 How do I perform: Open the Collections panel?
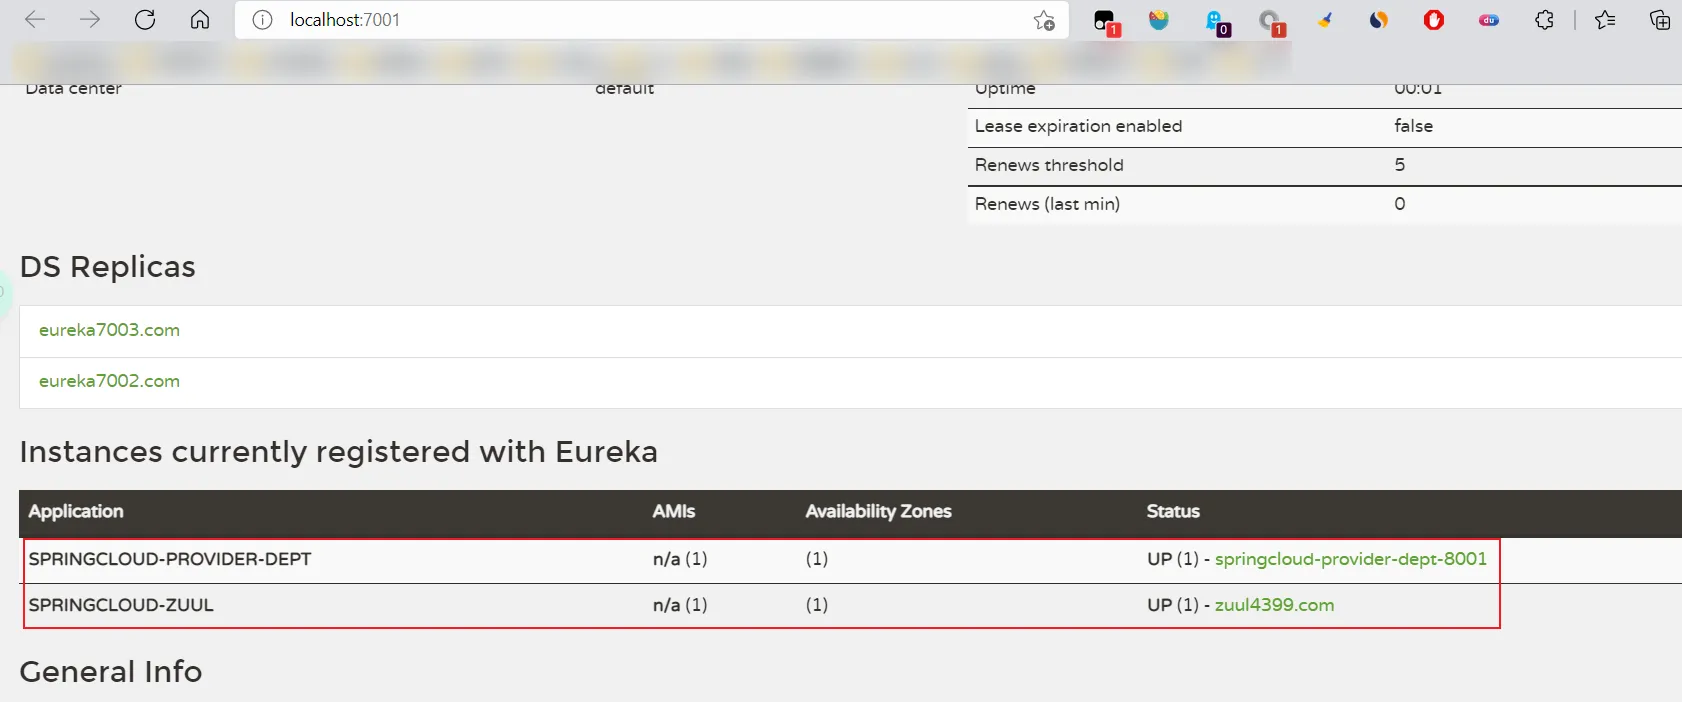click(x=1659, y=20)
